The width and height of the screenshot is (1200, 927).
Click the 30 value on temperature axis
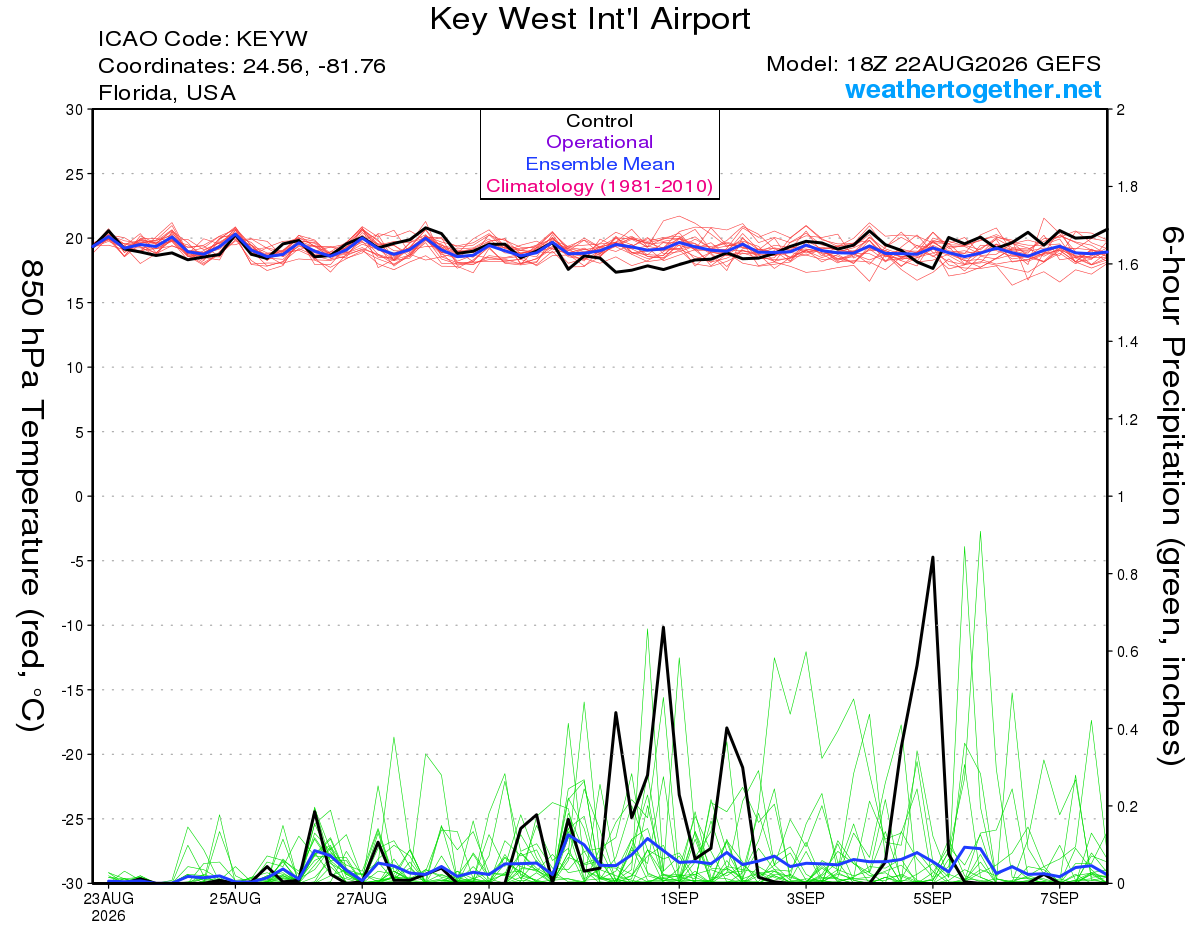click(75, 109)
